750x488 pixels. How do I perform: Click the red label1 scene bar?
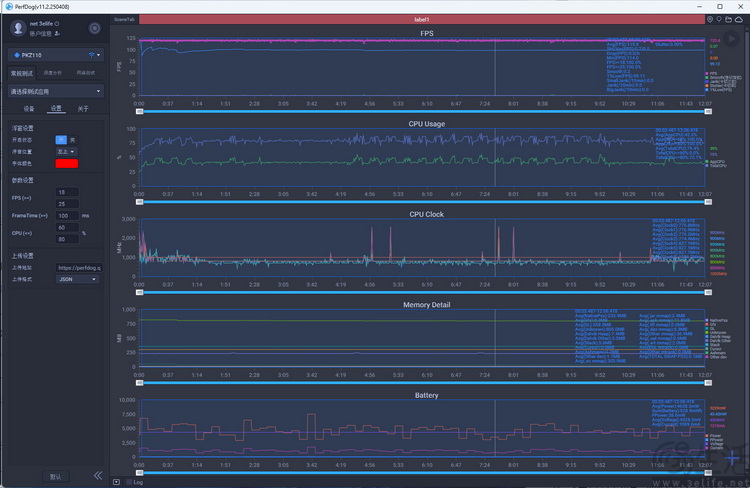coord(421,20)
